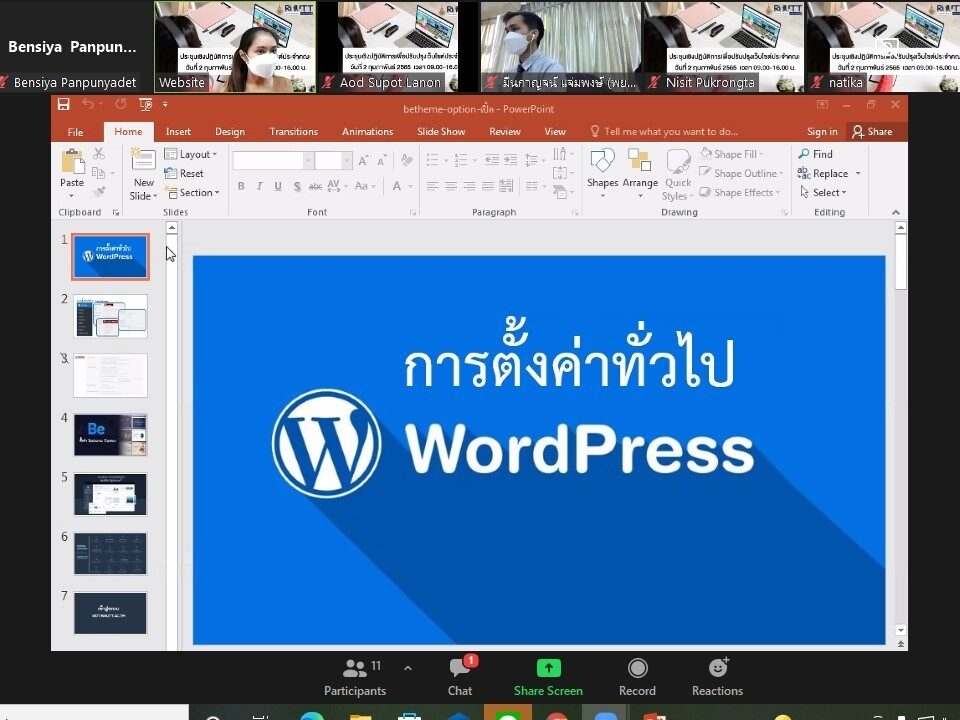Click the Find magnifier in Editing group
Screen dimensions: 960x720
click(x=804, y=154)
